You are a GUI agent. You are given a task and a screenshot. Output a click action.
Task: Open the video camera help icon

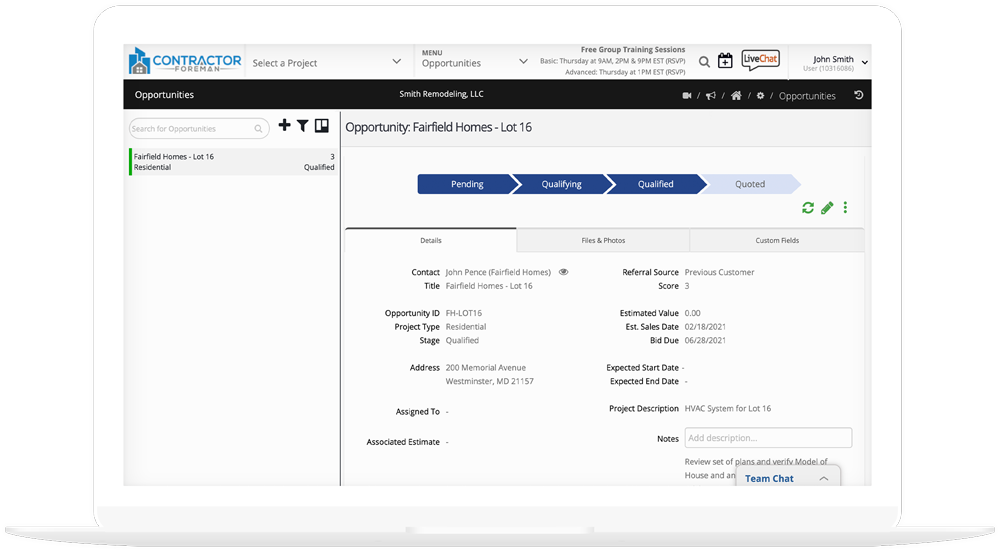click(x=687, y=96)
